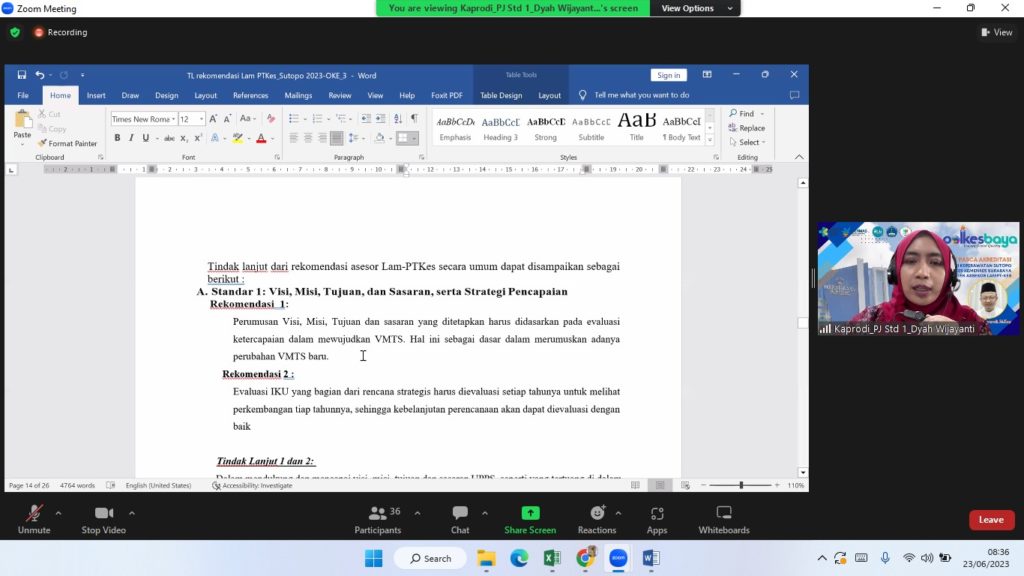Stop Video in Zoom
The image size is (1024, 576).
(103, 520)
